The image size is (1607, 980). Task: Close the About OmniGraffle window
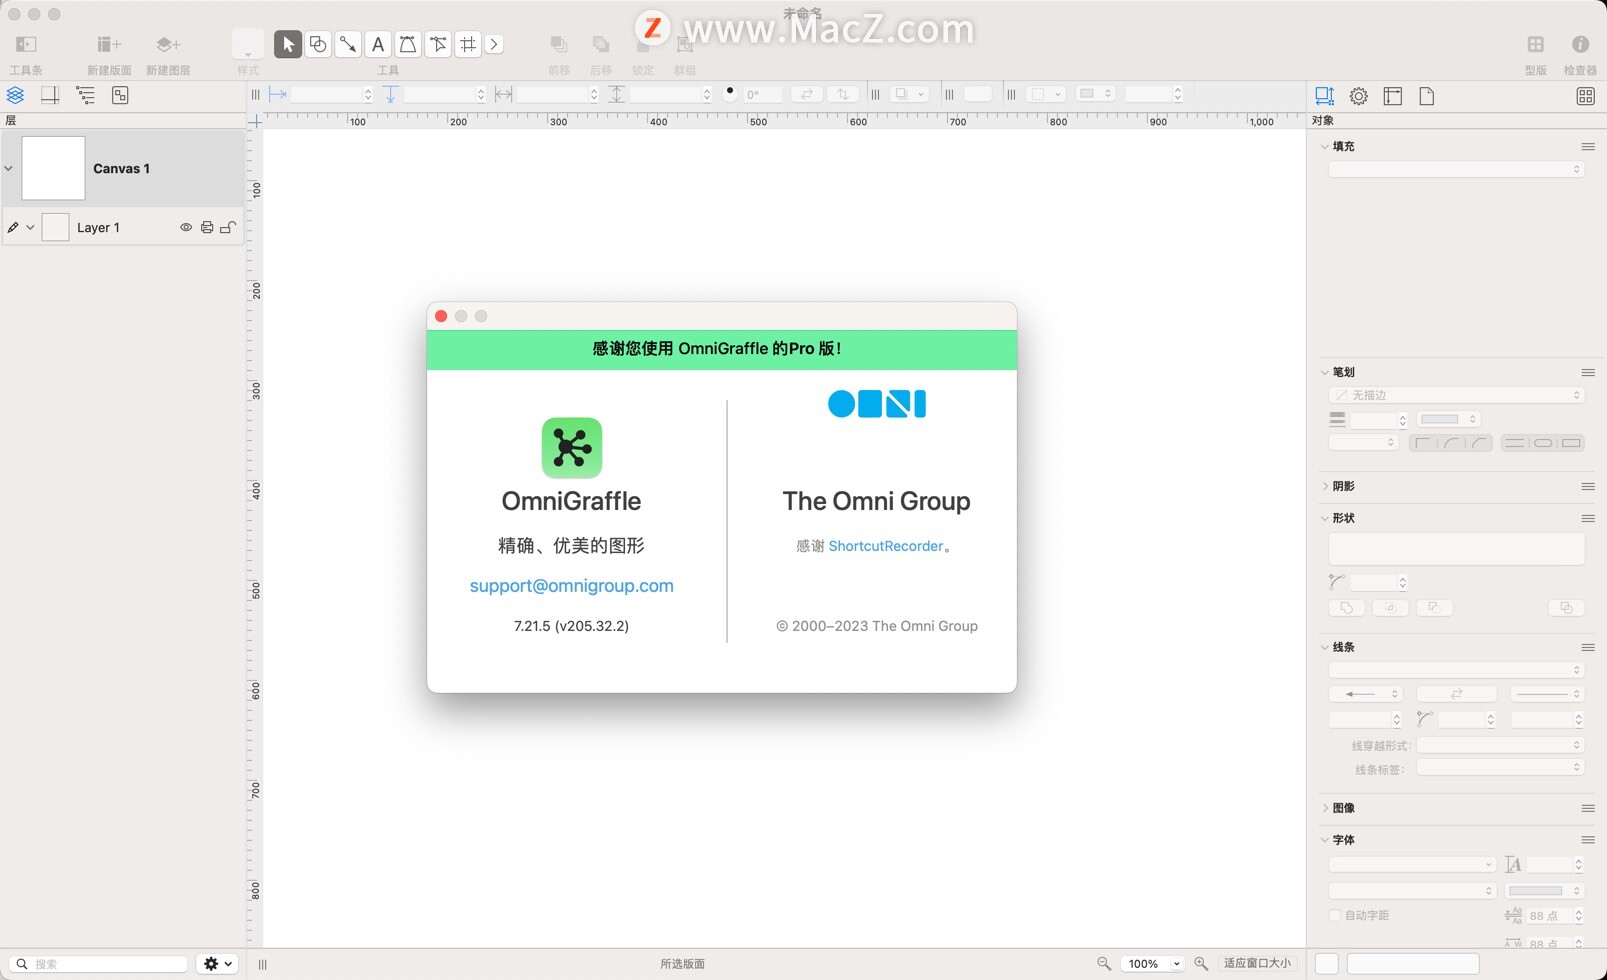[441, 316]
